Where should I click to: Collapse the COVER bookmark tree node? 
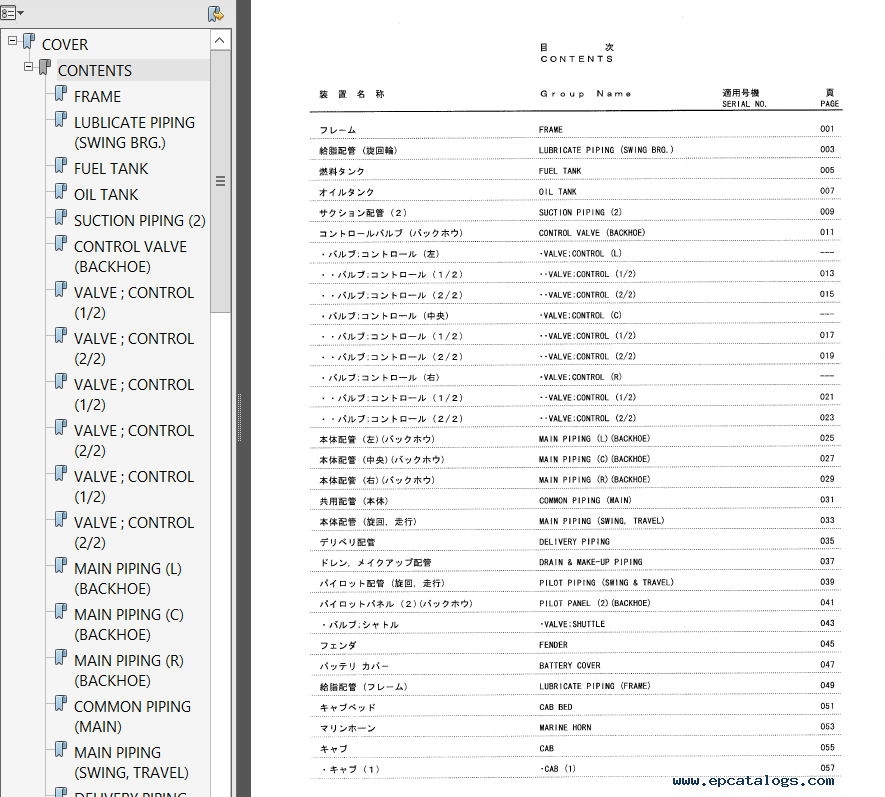pos(12,41)
